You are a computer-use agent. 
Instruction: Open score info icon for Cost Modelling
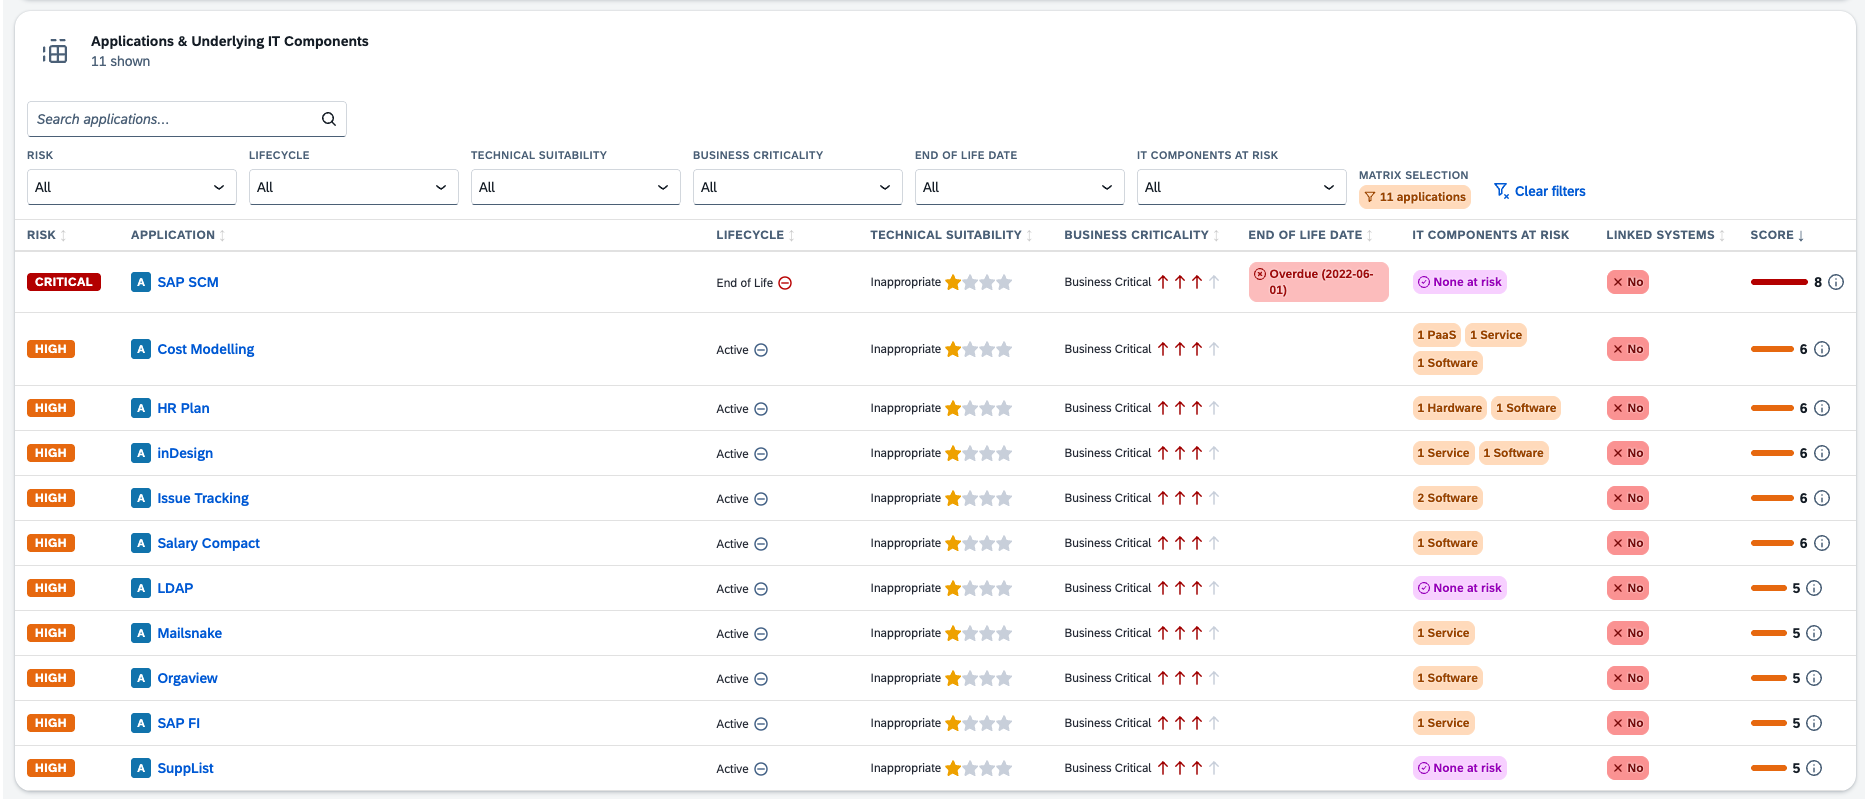point(1822,349)
